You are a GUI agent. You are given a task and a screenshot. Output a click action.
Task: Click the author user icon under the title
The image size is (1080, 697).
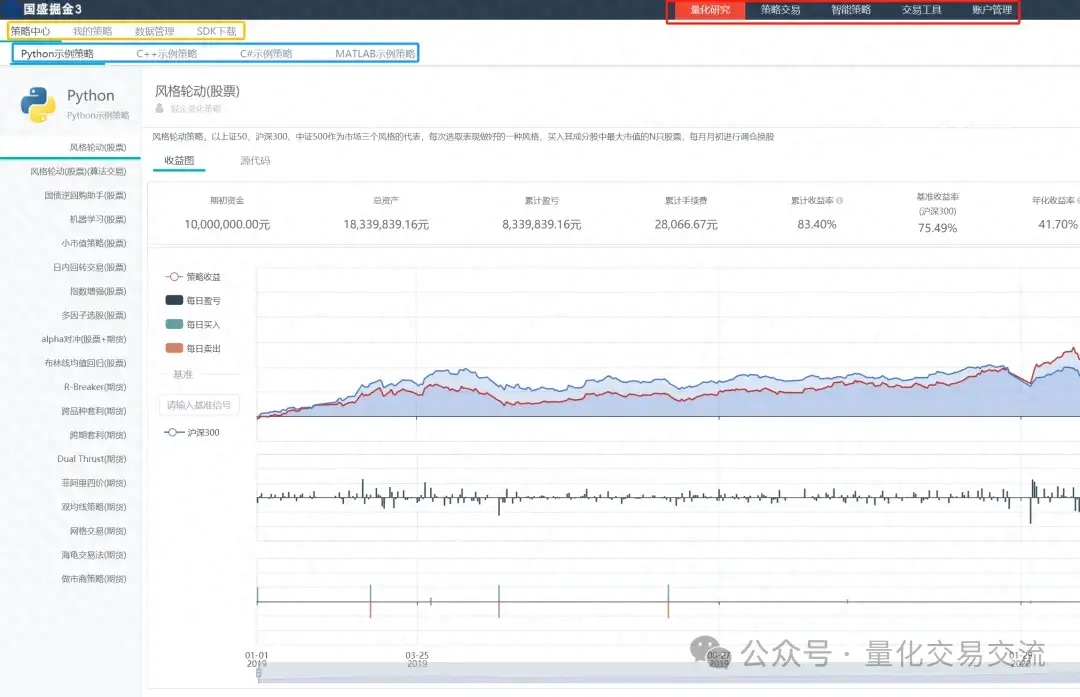[x=159, y=109]
